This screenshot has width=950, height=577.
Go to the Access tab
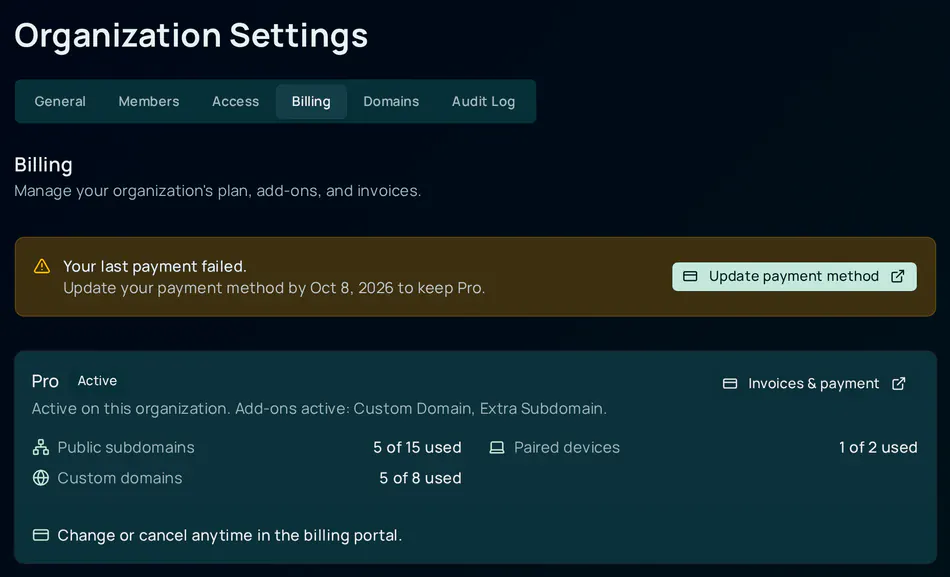236,101
